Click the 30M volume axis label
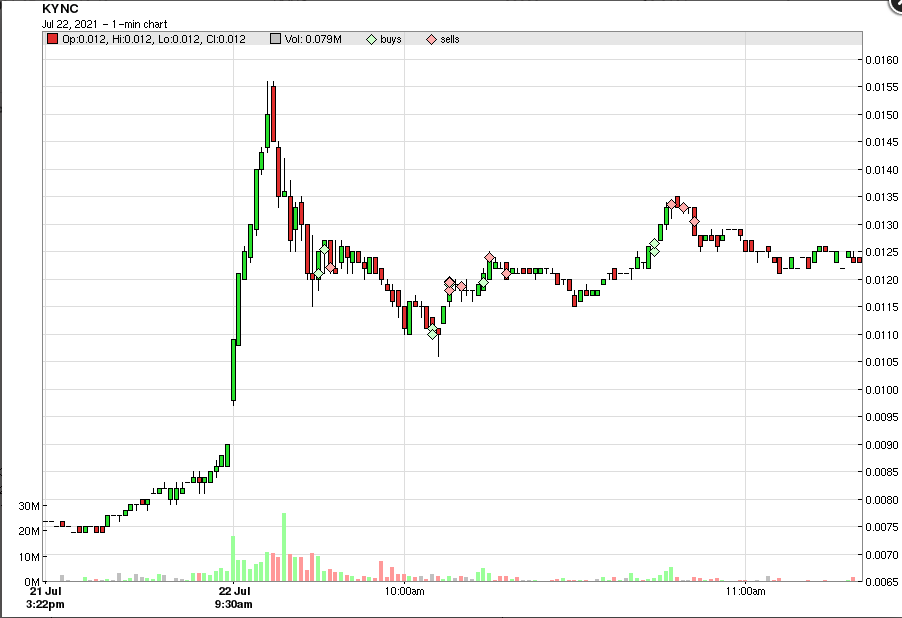 click(x=29, y=506)
